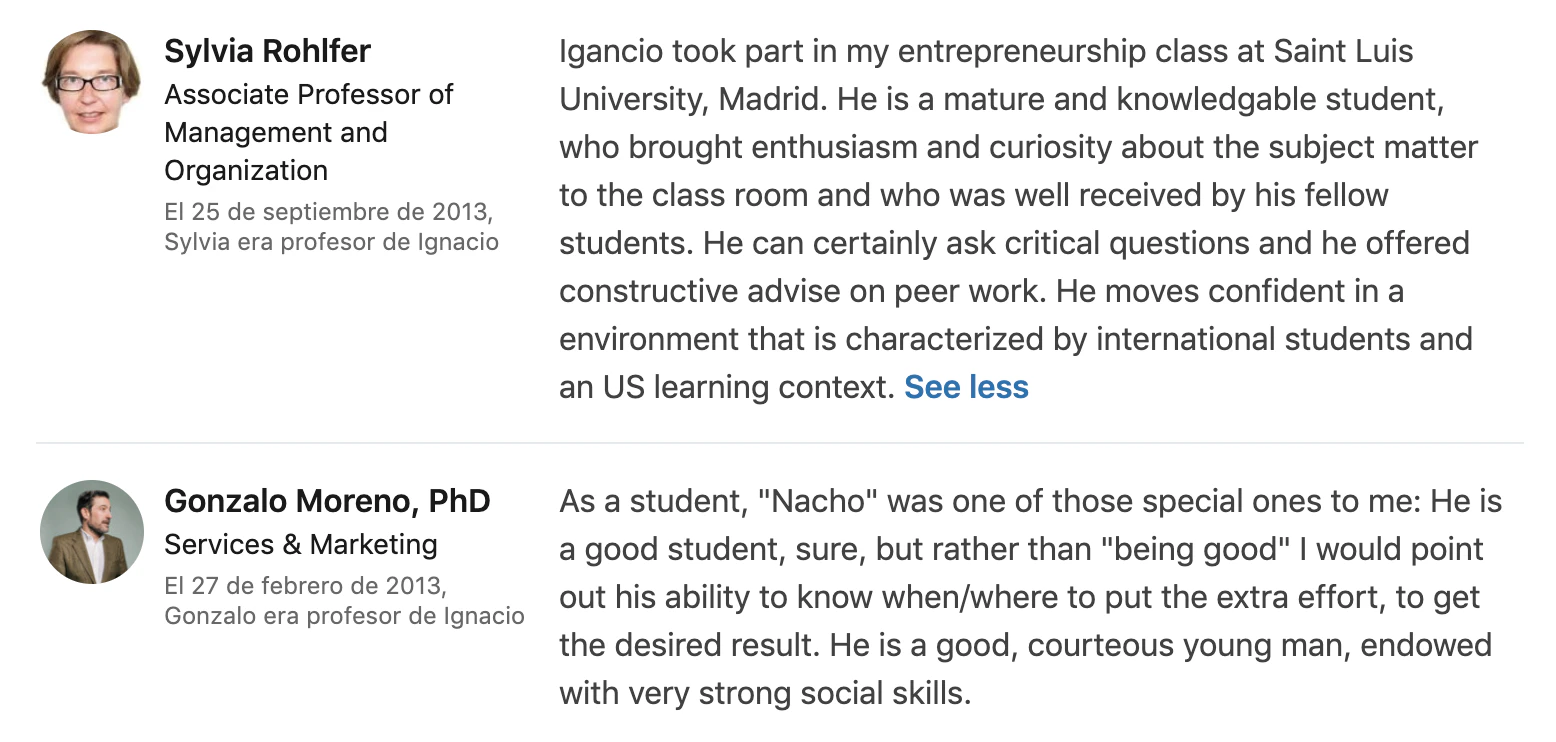The height and width of the screenshot is (742, 1556).
Task: Open Gonzalo Moreno's profile picture
Action: (x=91, y=532)
